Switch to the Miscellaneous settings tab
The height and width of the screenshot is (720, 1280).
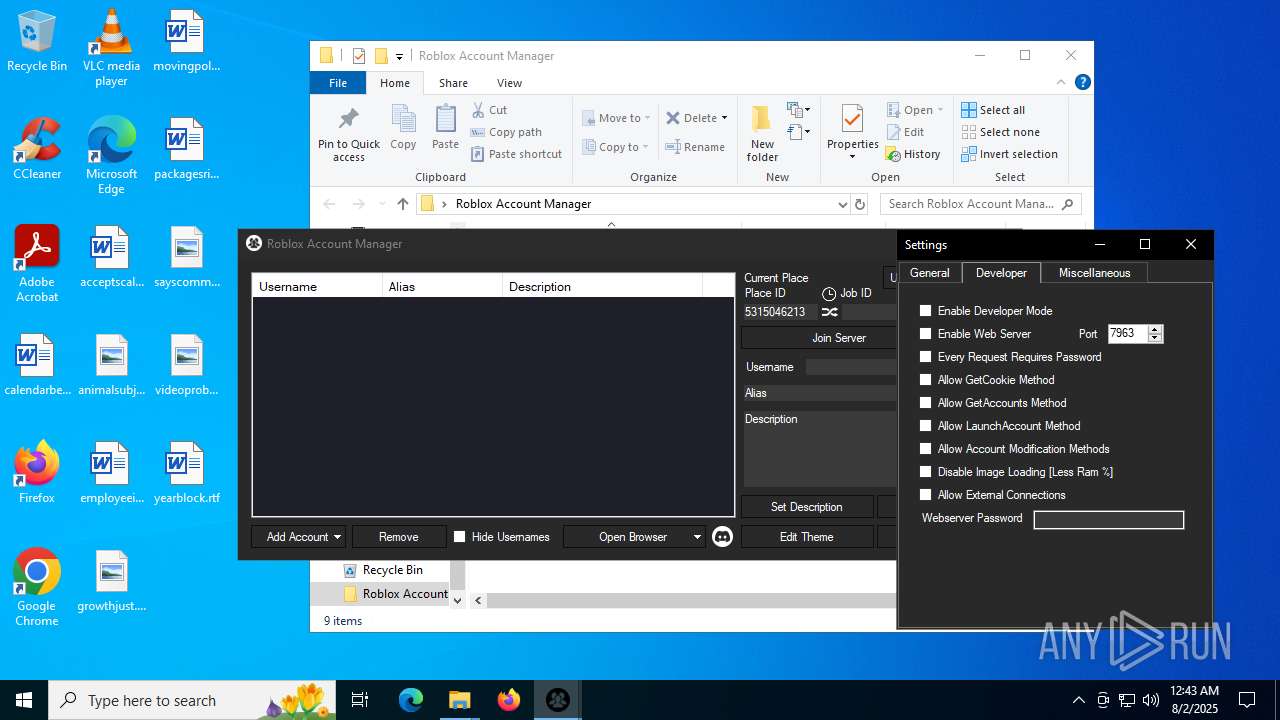click(x=1094, y=273)
